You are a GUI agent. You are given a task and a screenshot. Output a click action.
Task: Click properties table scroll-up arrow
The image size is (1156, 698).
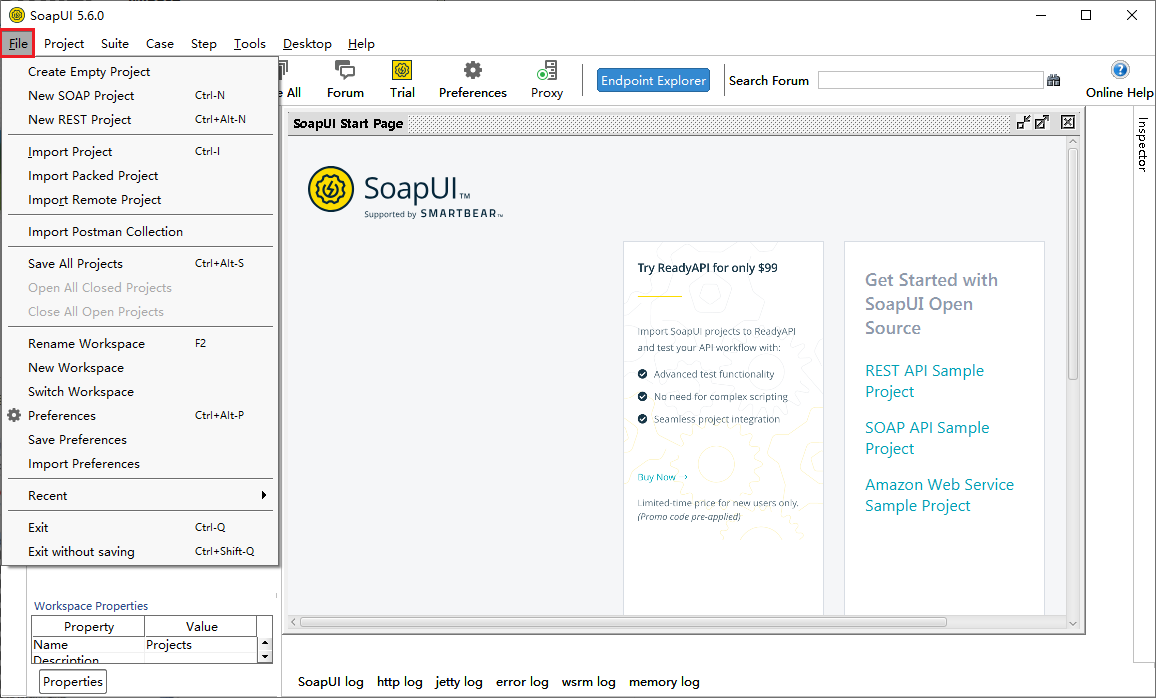tap(265, 643)
